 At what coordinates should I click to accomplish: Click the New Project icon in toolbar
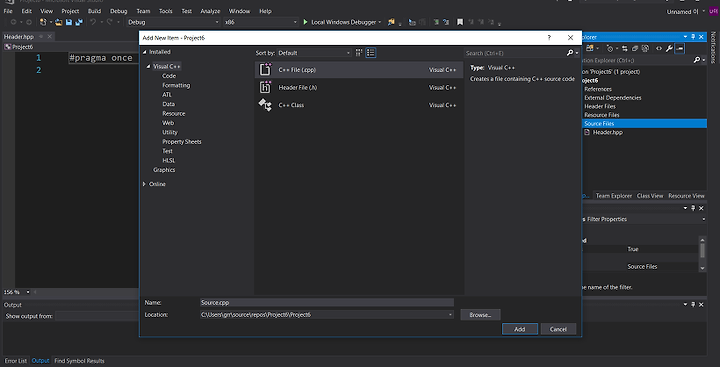43,22
